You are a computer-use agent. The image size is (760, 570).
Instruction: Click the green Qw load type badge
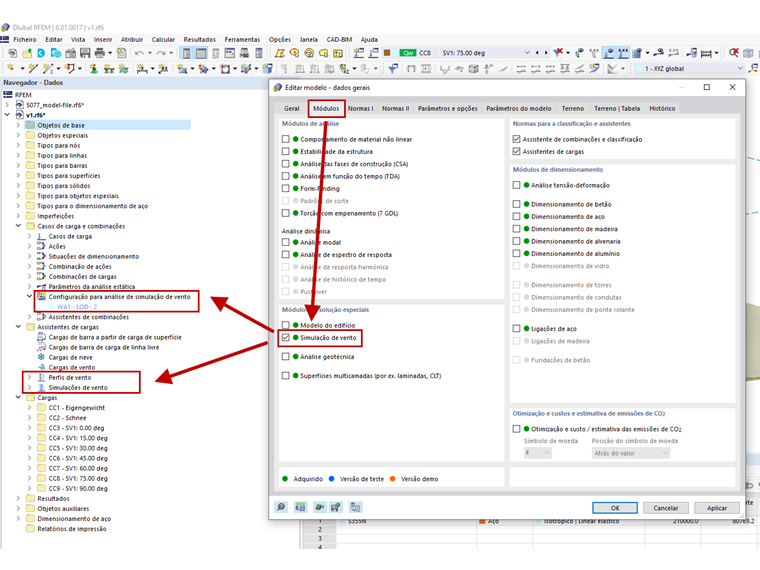click(x=408, y=53)
